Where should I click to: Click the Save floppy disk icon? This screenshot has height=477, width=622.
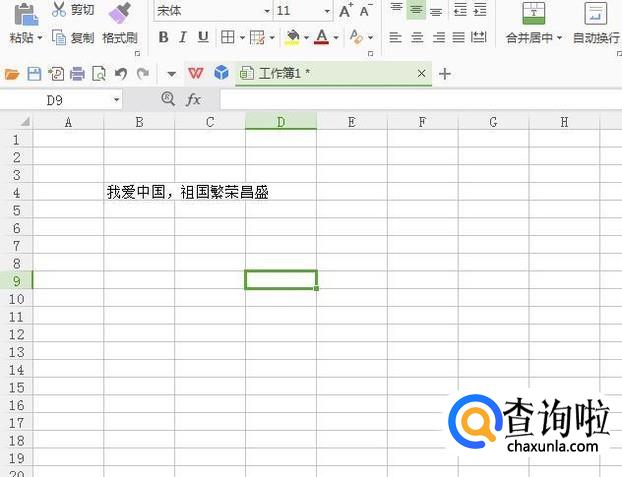(34, 74)
